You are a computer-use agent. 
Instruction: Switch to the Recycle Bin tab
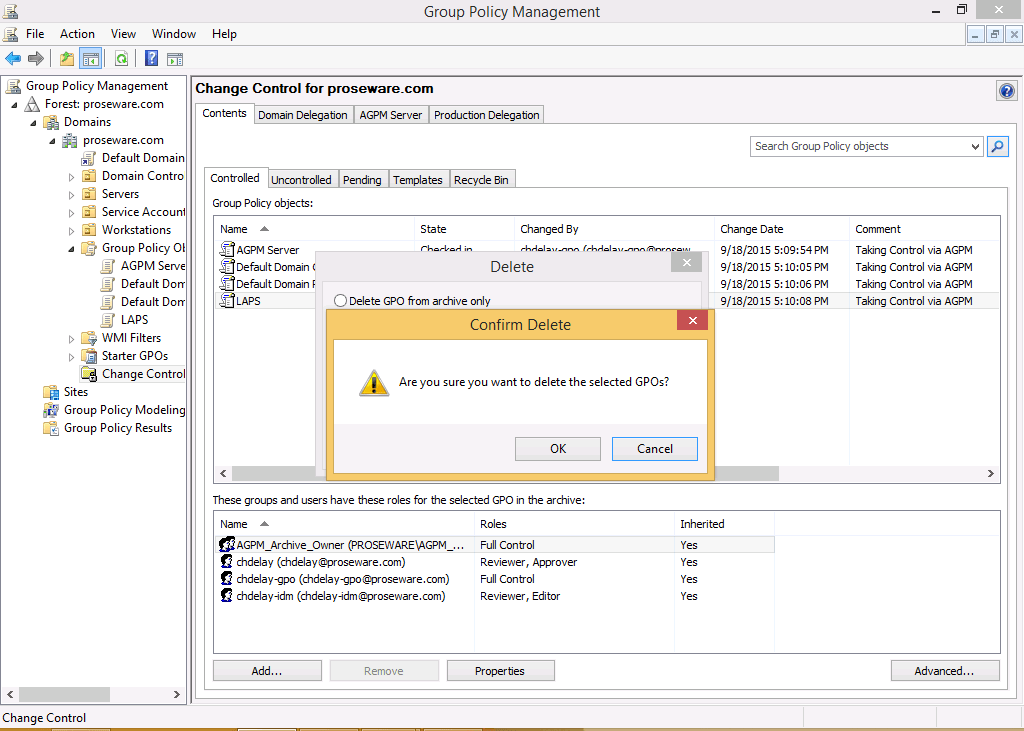[x=481, y=180]
